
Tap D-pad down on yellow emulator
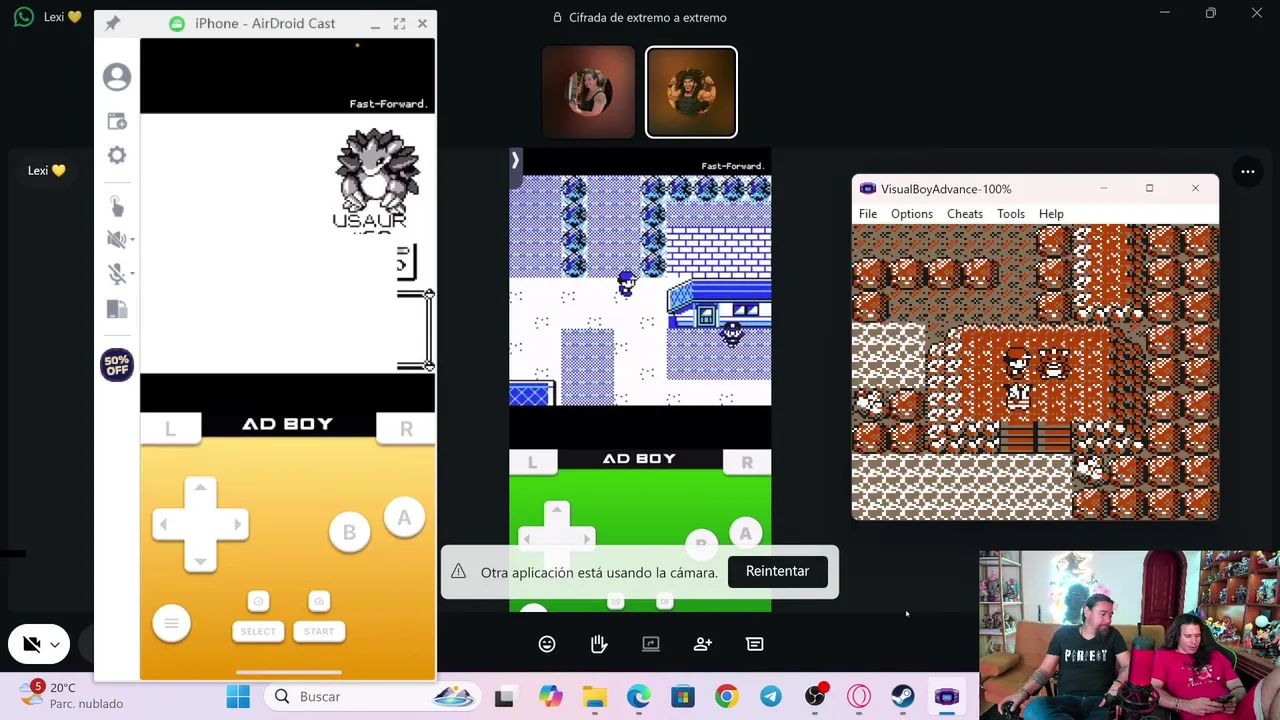click(x=200, y=560)
